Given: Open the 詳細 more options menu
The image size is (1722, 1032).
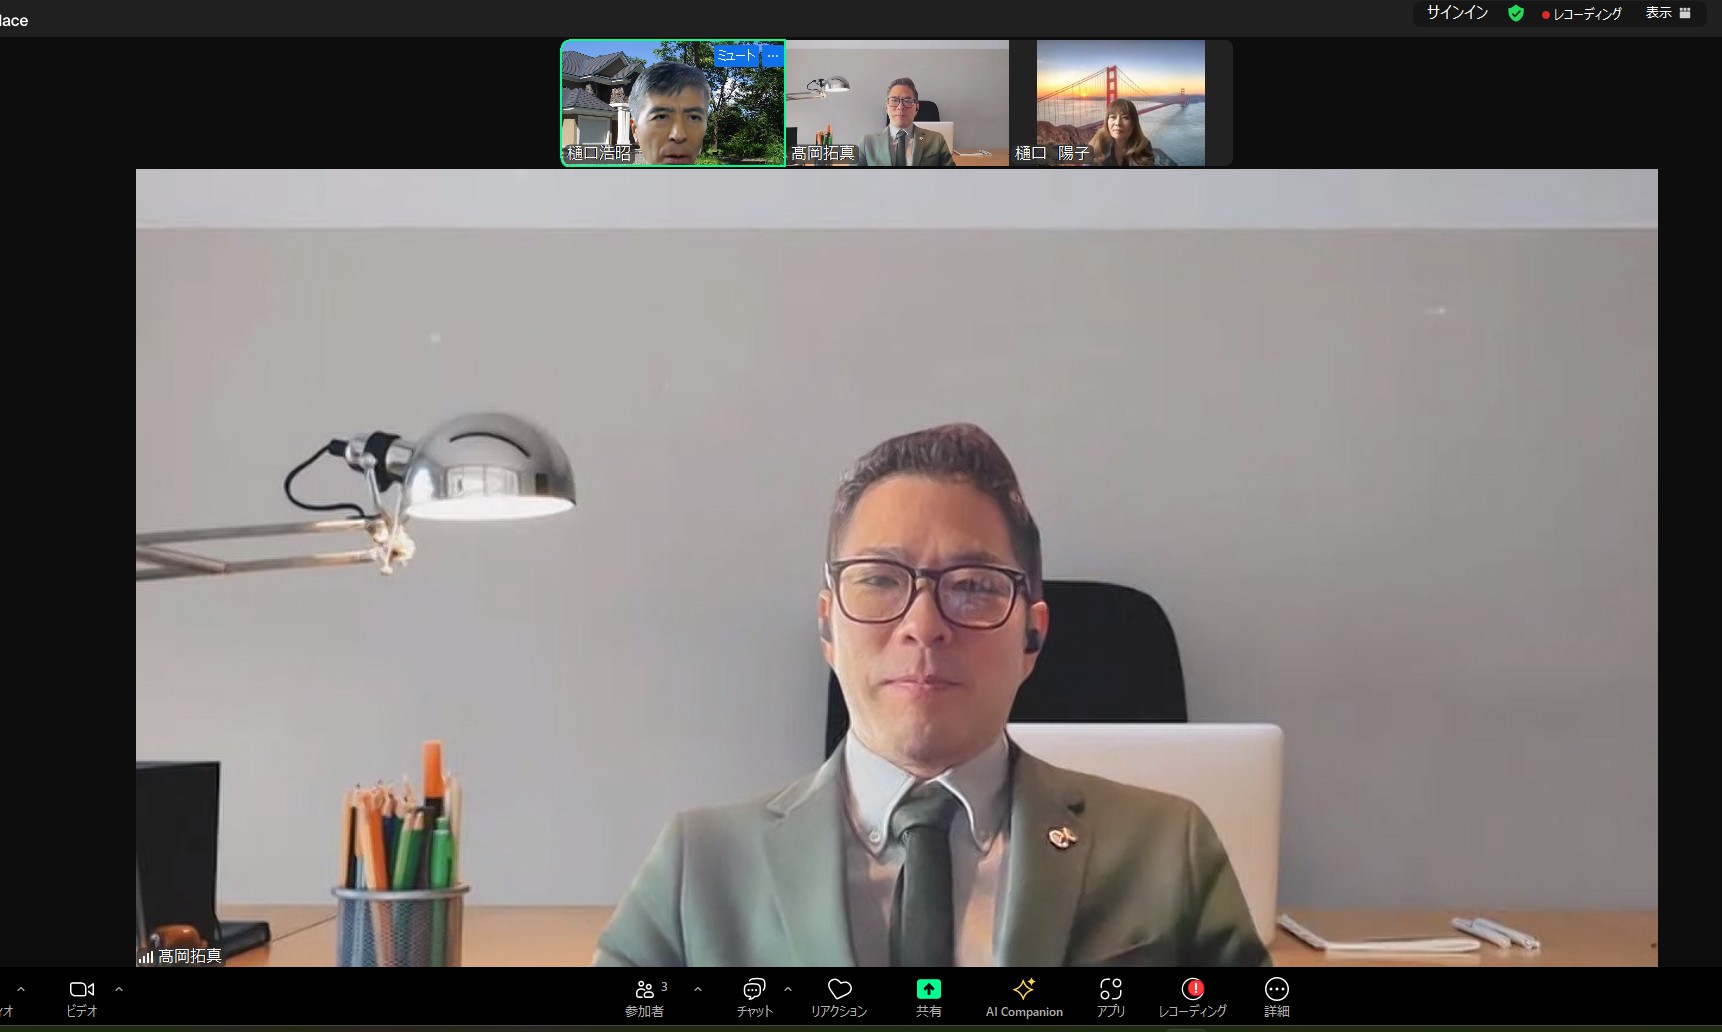Looking at the screenshot, I should pyautogui.click(x=1276, y=997).
